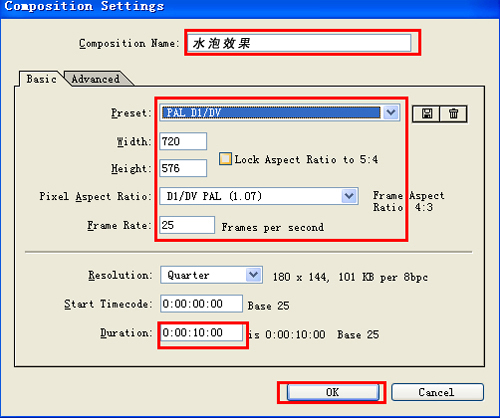Expand the Pixel Aspect Ratio dropdown
The image size is (500, 418).
pyautogui.click(x=259, y=196)
